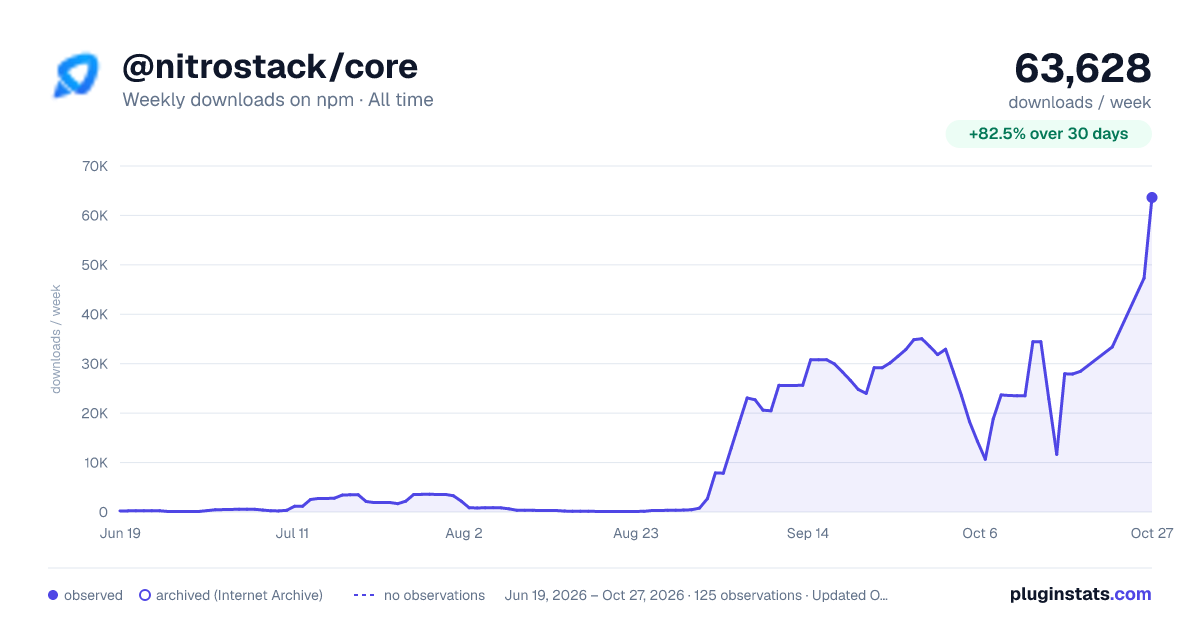Click the 63,628 downloads count
Image resolution: width=1200 pixels, height=630 pixels.
(x=1083, y=68)
